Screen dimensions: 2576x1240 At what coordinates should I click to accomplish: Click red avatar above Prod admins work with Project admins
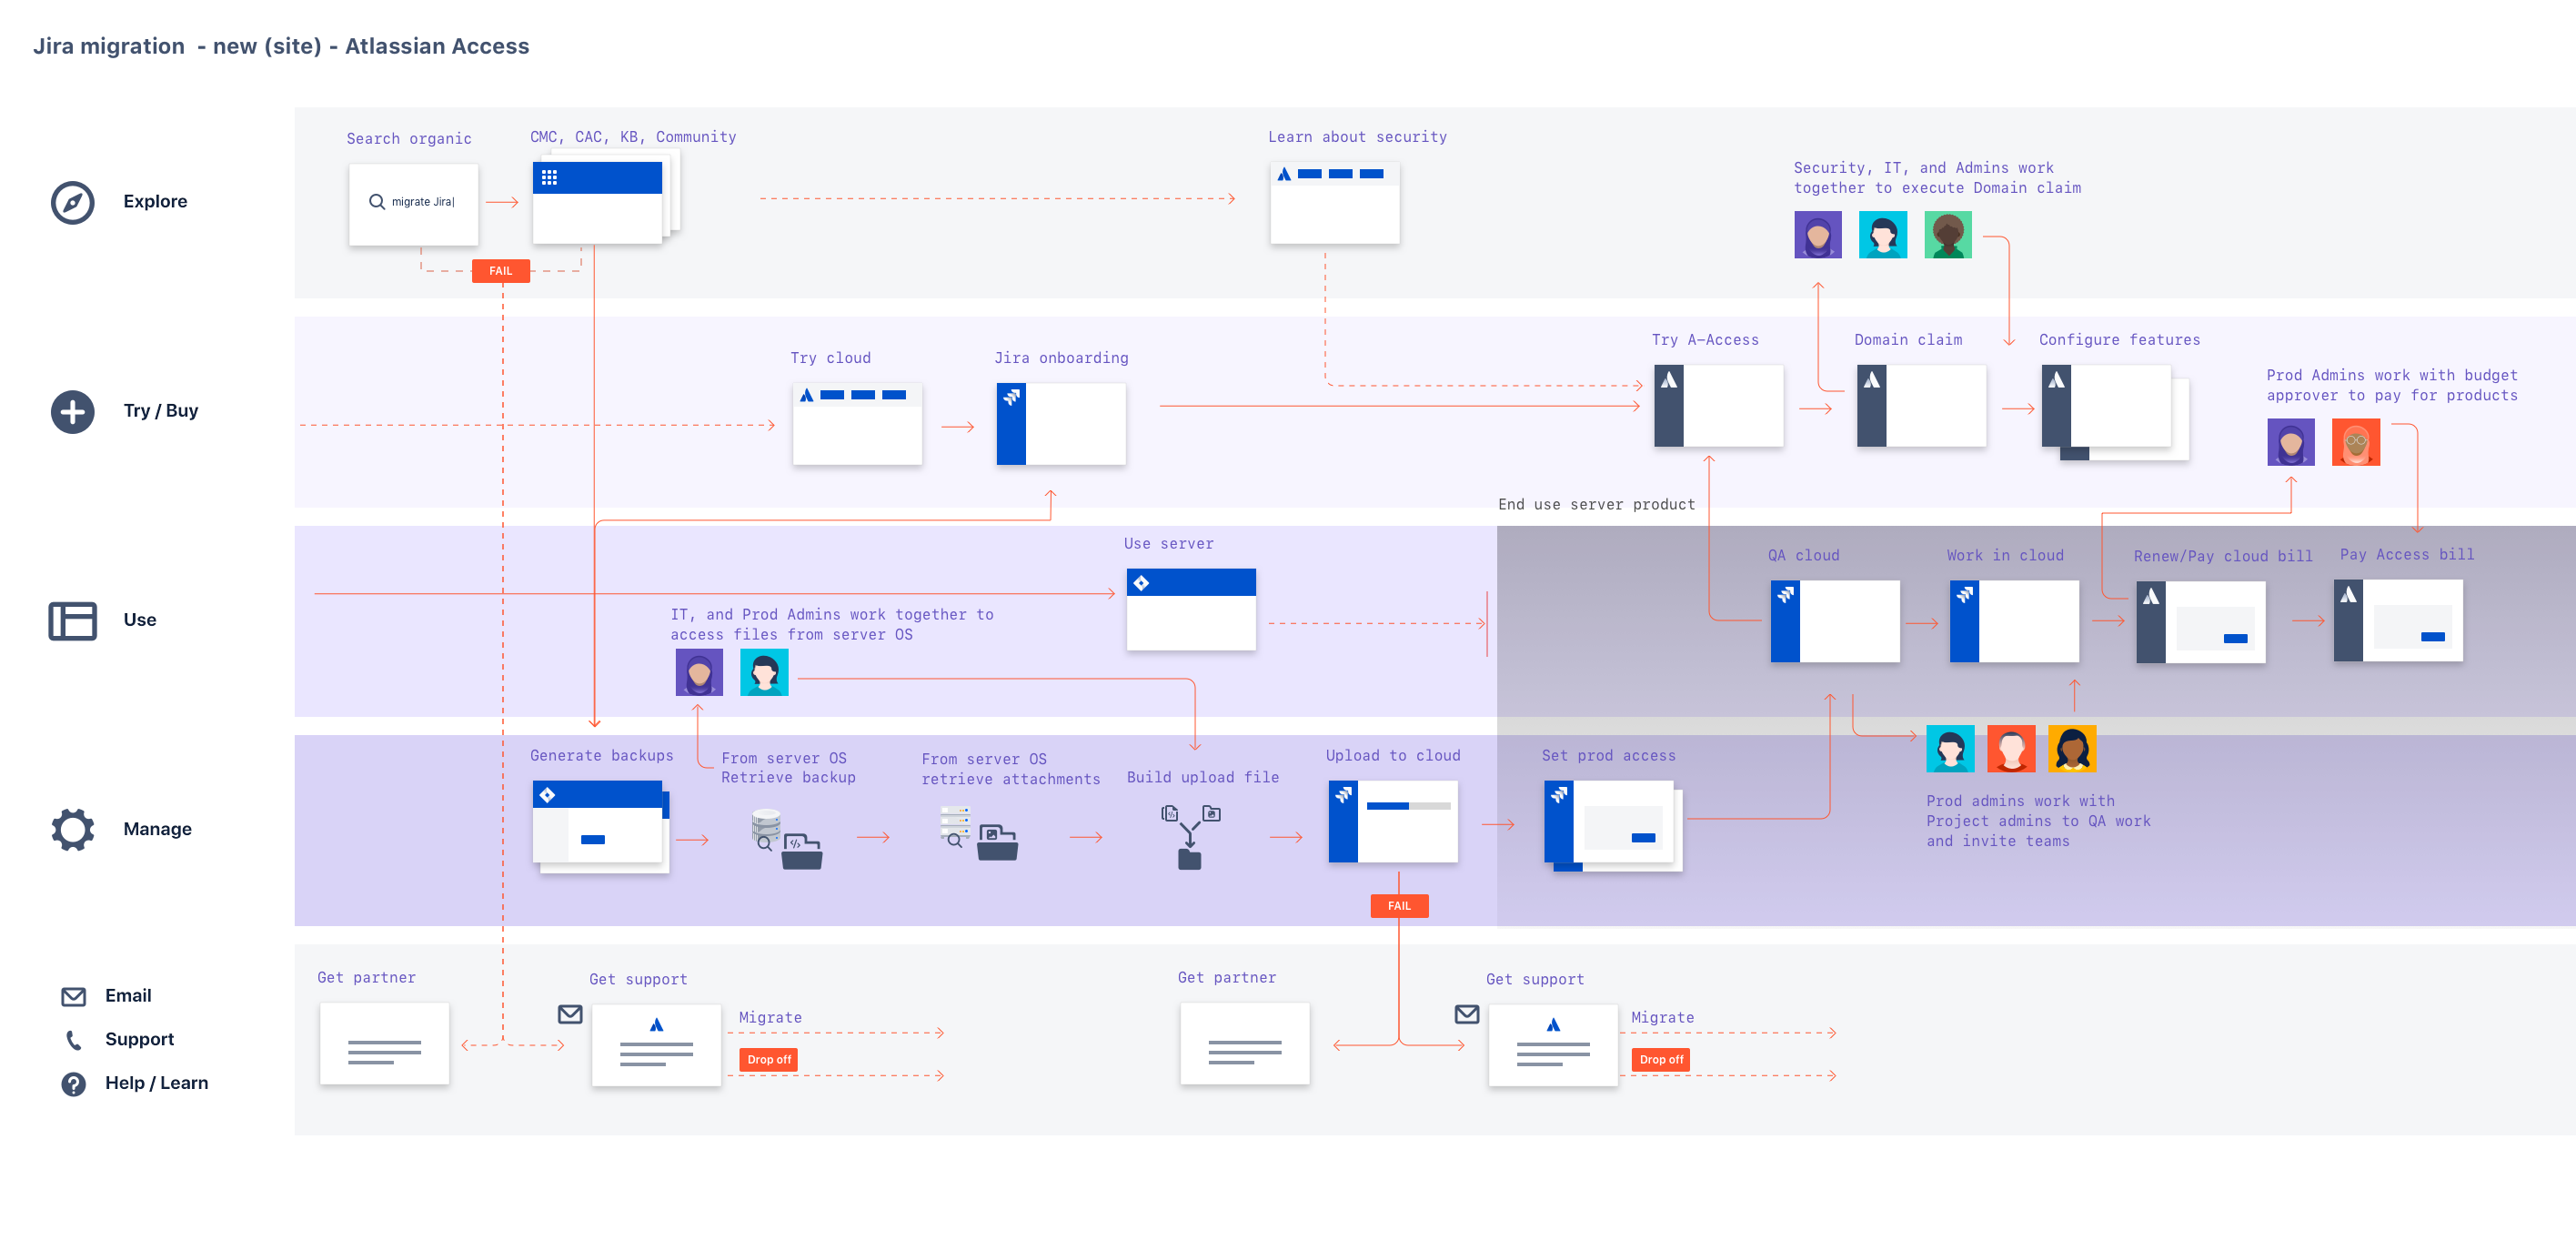click(x=2010, y=749)
